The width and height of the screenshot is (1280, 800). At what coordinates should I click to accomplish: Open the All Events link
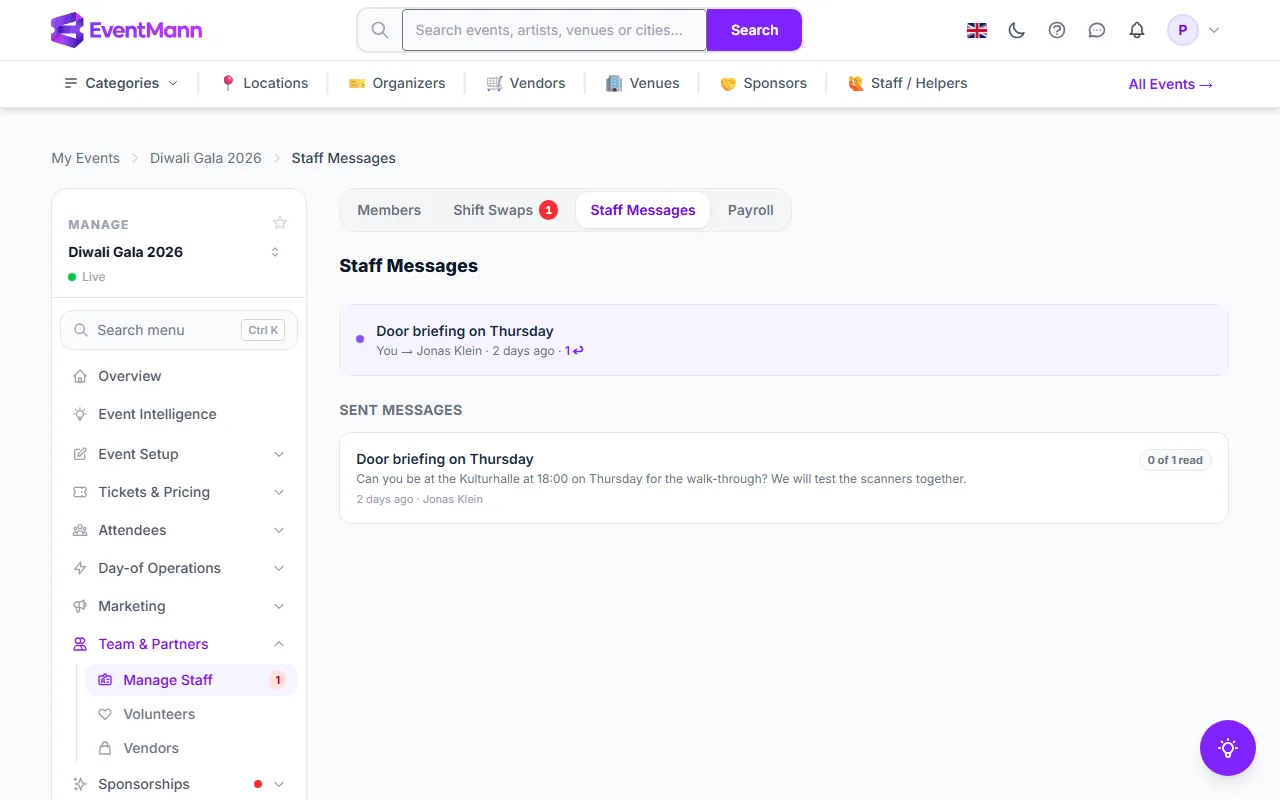click(1171, 84)
